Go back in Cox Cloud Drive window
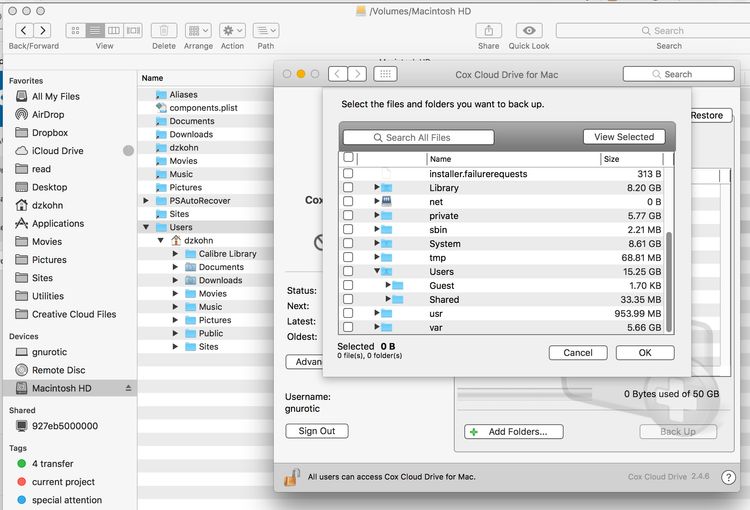 pos(338,74)
